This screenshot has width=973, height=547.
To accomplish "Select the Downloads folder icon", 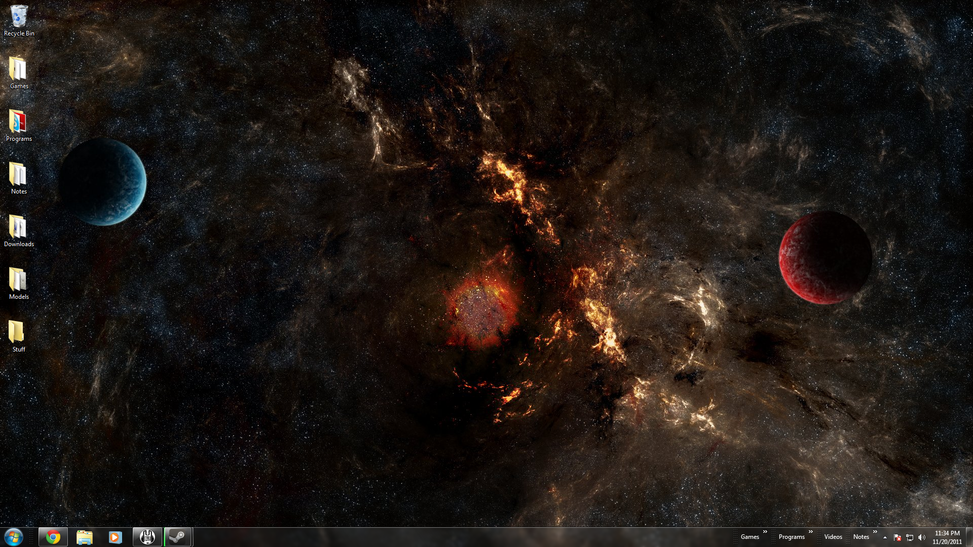I will click(18, 229).
